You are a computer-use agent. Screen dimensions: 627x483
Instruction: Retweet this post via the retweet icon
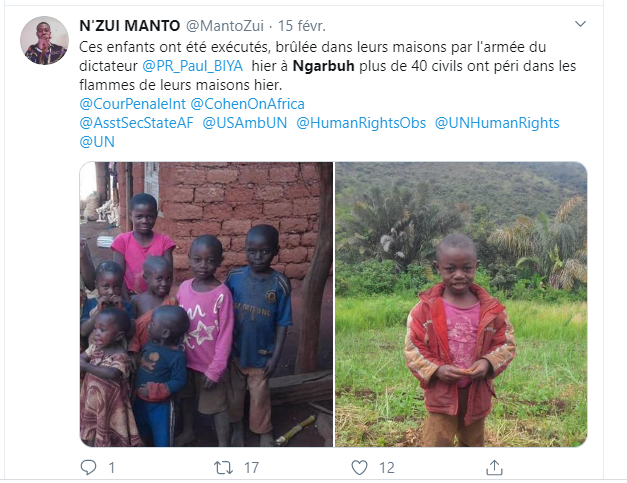point(223,467)
